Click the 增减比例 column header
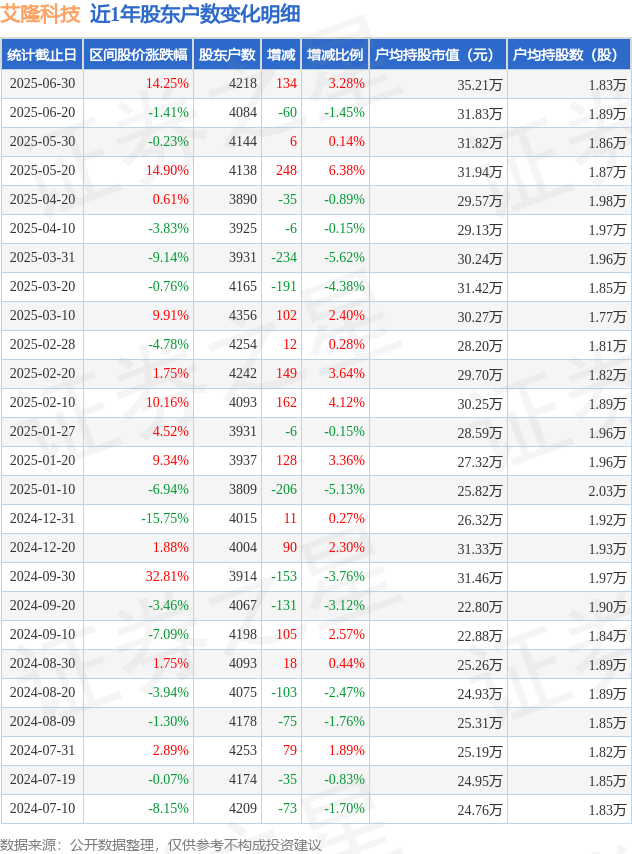Viewport: 632px width, 854px height. (x=335, y=54)
